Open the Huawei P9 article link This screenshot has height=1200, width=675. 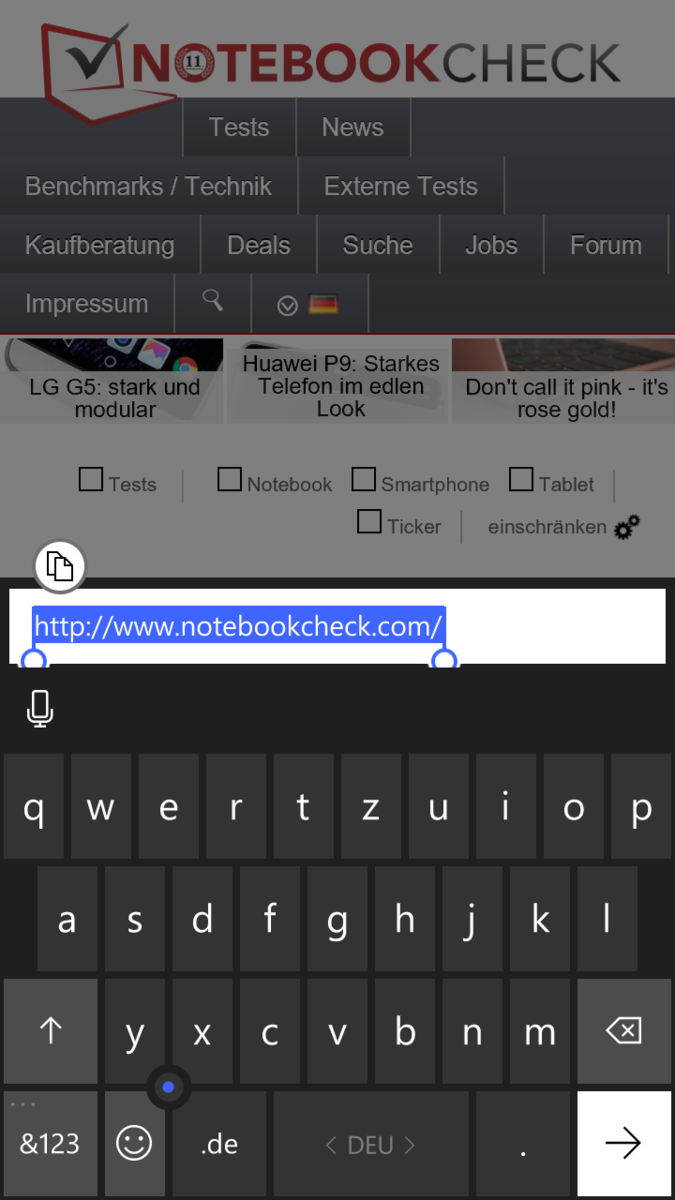pyautogui.click(x=341, y=386)
